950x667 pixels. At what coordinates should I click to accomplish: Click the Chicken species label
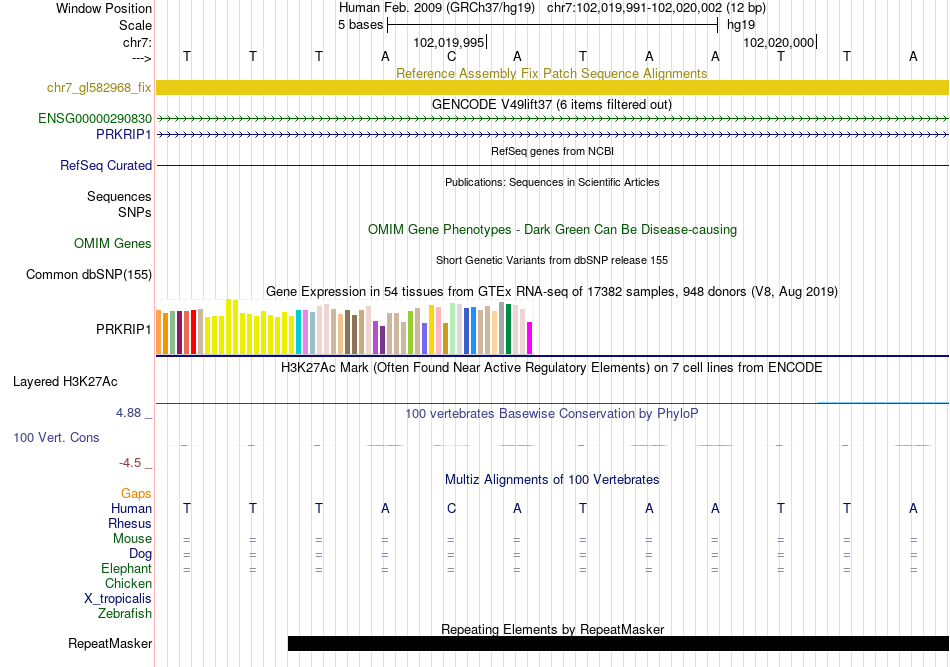128,583
